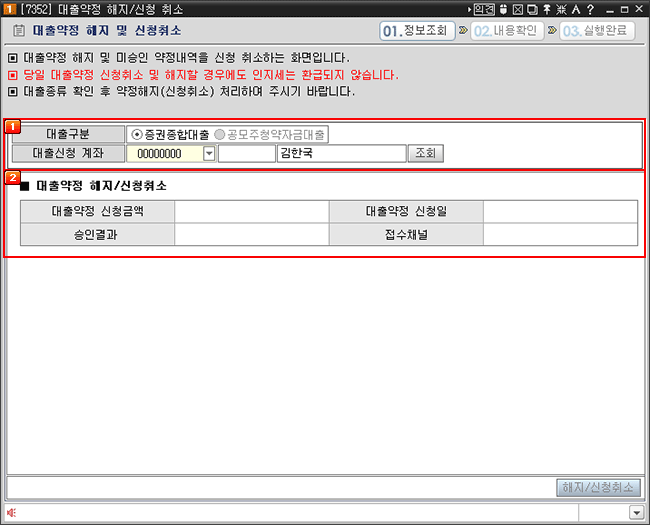Click the font size 'A' icon

coord(576,8)
